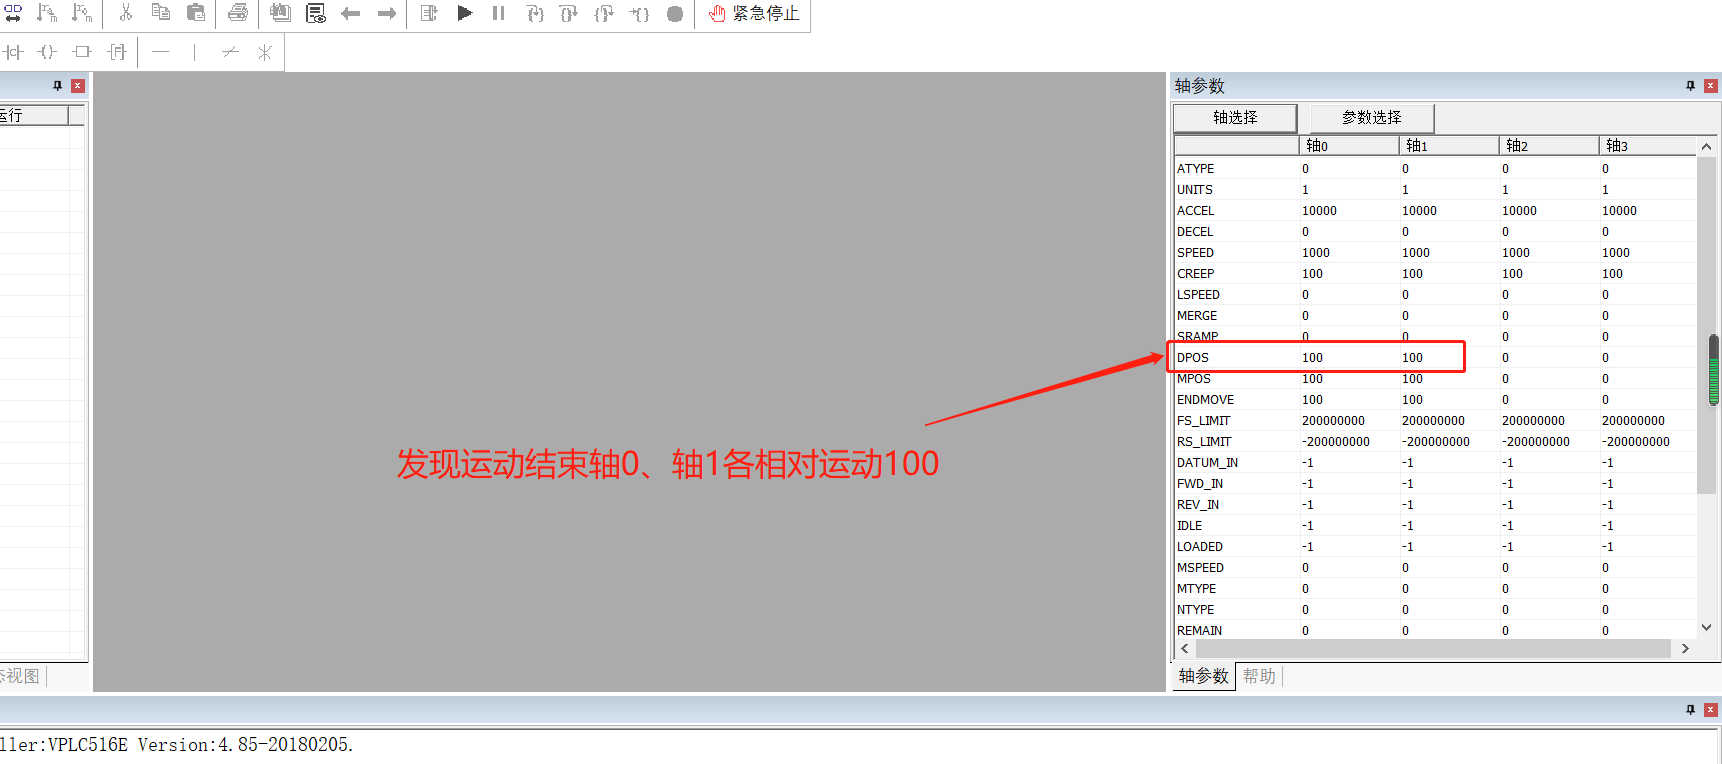Select the ENDMOVE parameter name
The width and height of the screenshot is (1722, 764).
[1205, 400]
